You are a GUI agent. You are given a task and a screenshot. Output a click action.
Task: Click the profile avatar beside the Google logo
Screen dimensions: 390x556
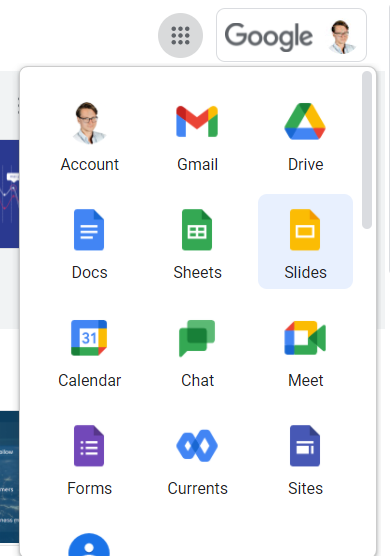click(x=342, y=37)
